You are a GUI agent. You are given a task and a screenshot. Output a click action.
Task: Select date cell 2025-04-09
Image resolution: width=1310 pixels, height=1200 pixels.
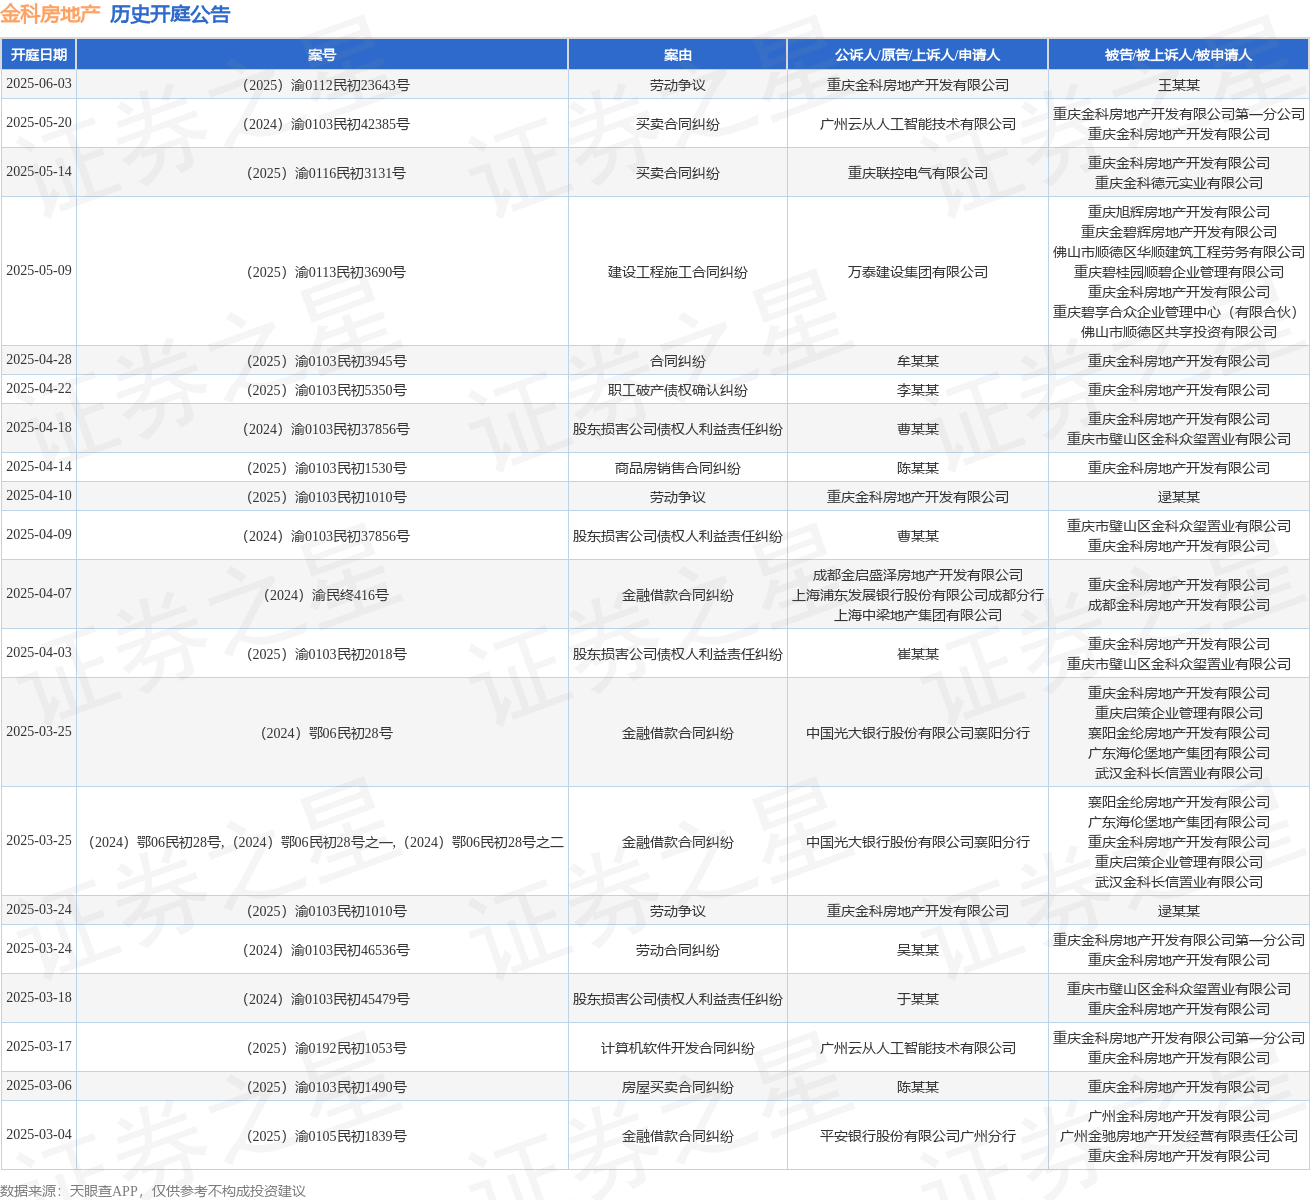[39, 535]
